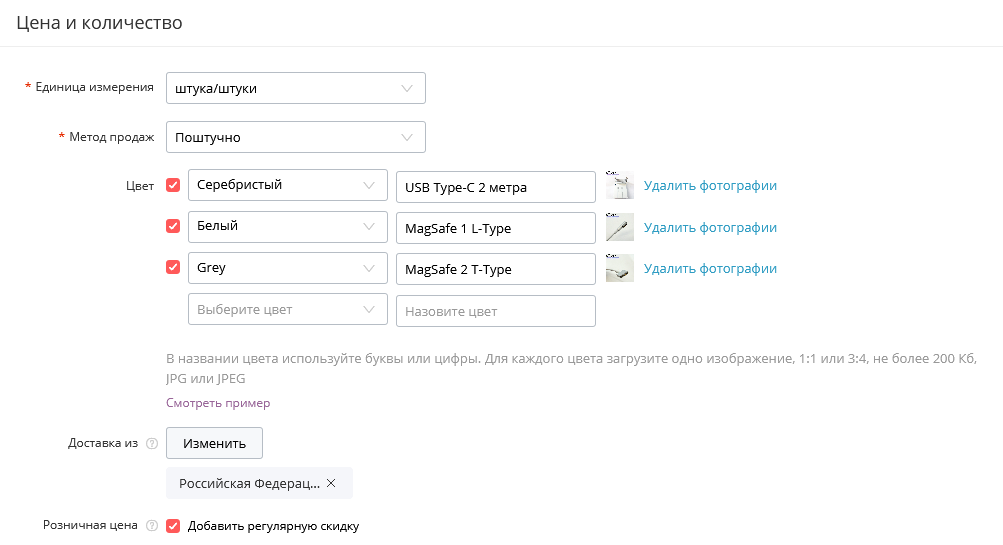This screenshot has height=545, width=1003.
Task: Open the USB Type-C cable photo thumbnail
Action: point(619,186)
